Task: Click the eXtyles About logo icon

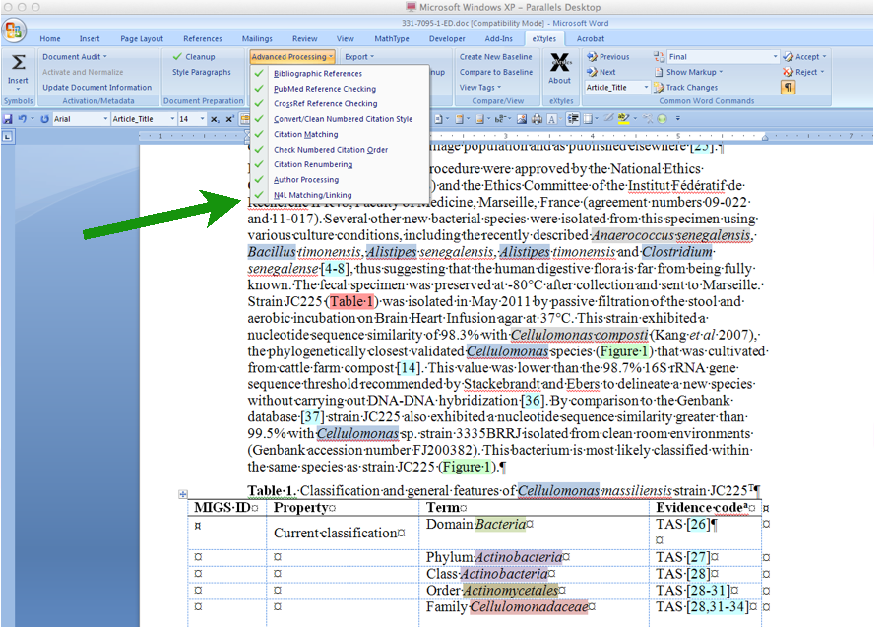Action: [560, 63]
